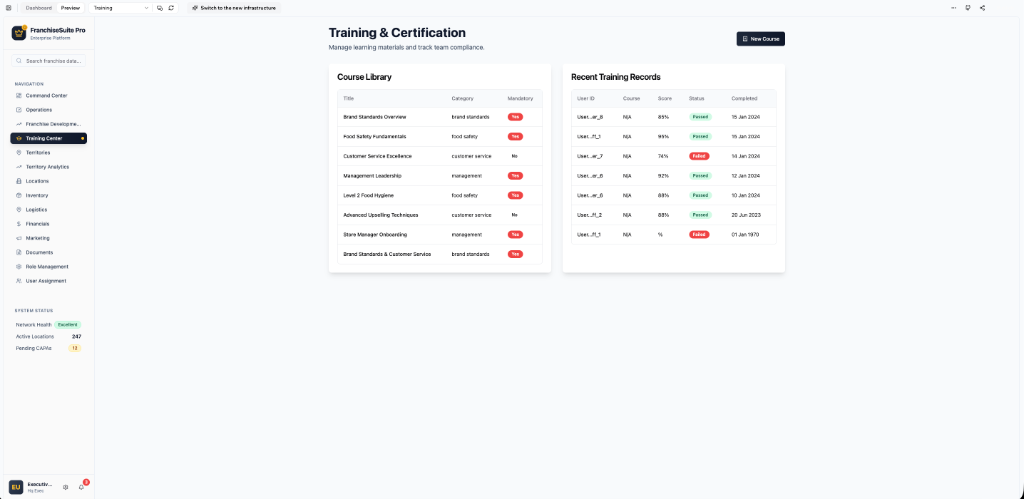Click the Score column header
1024x499 pixels.
point(665,99)
